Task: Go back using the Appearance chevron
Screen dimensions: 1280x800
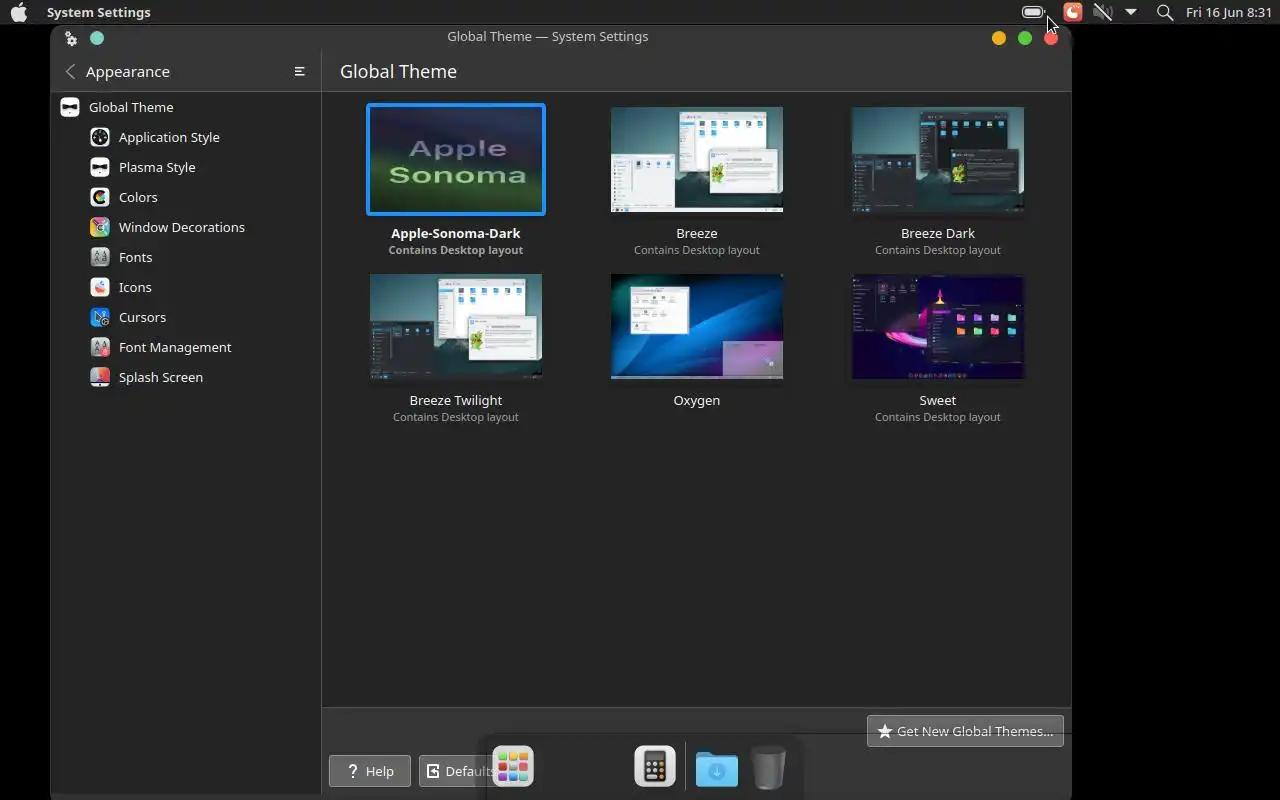Action: click(x=70, y=72)
